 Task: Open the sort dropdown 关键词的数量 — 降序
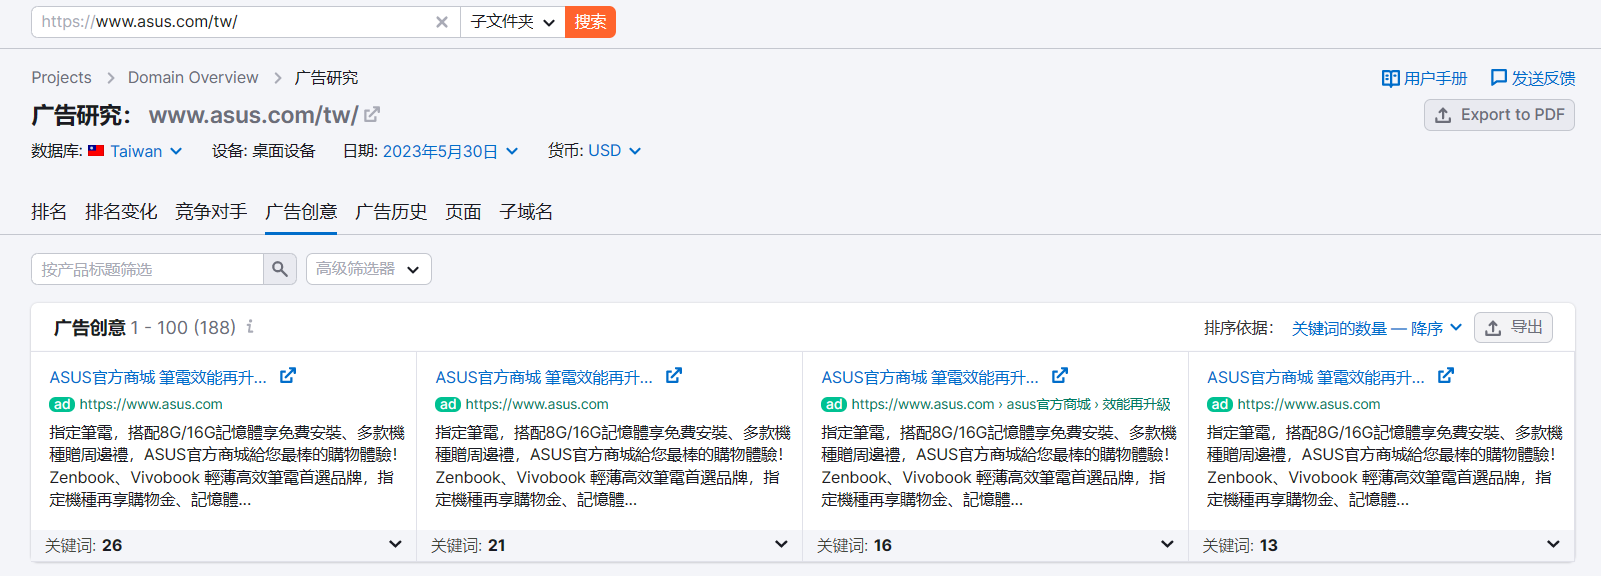click(1376, 328)
